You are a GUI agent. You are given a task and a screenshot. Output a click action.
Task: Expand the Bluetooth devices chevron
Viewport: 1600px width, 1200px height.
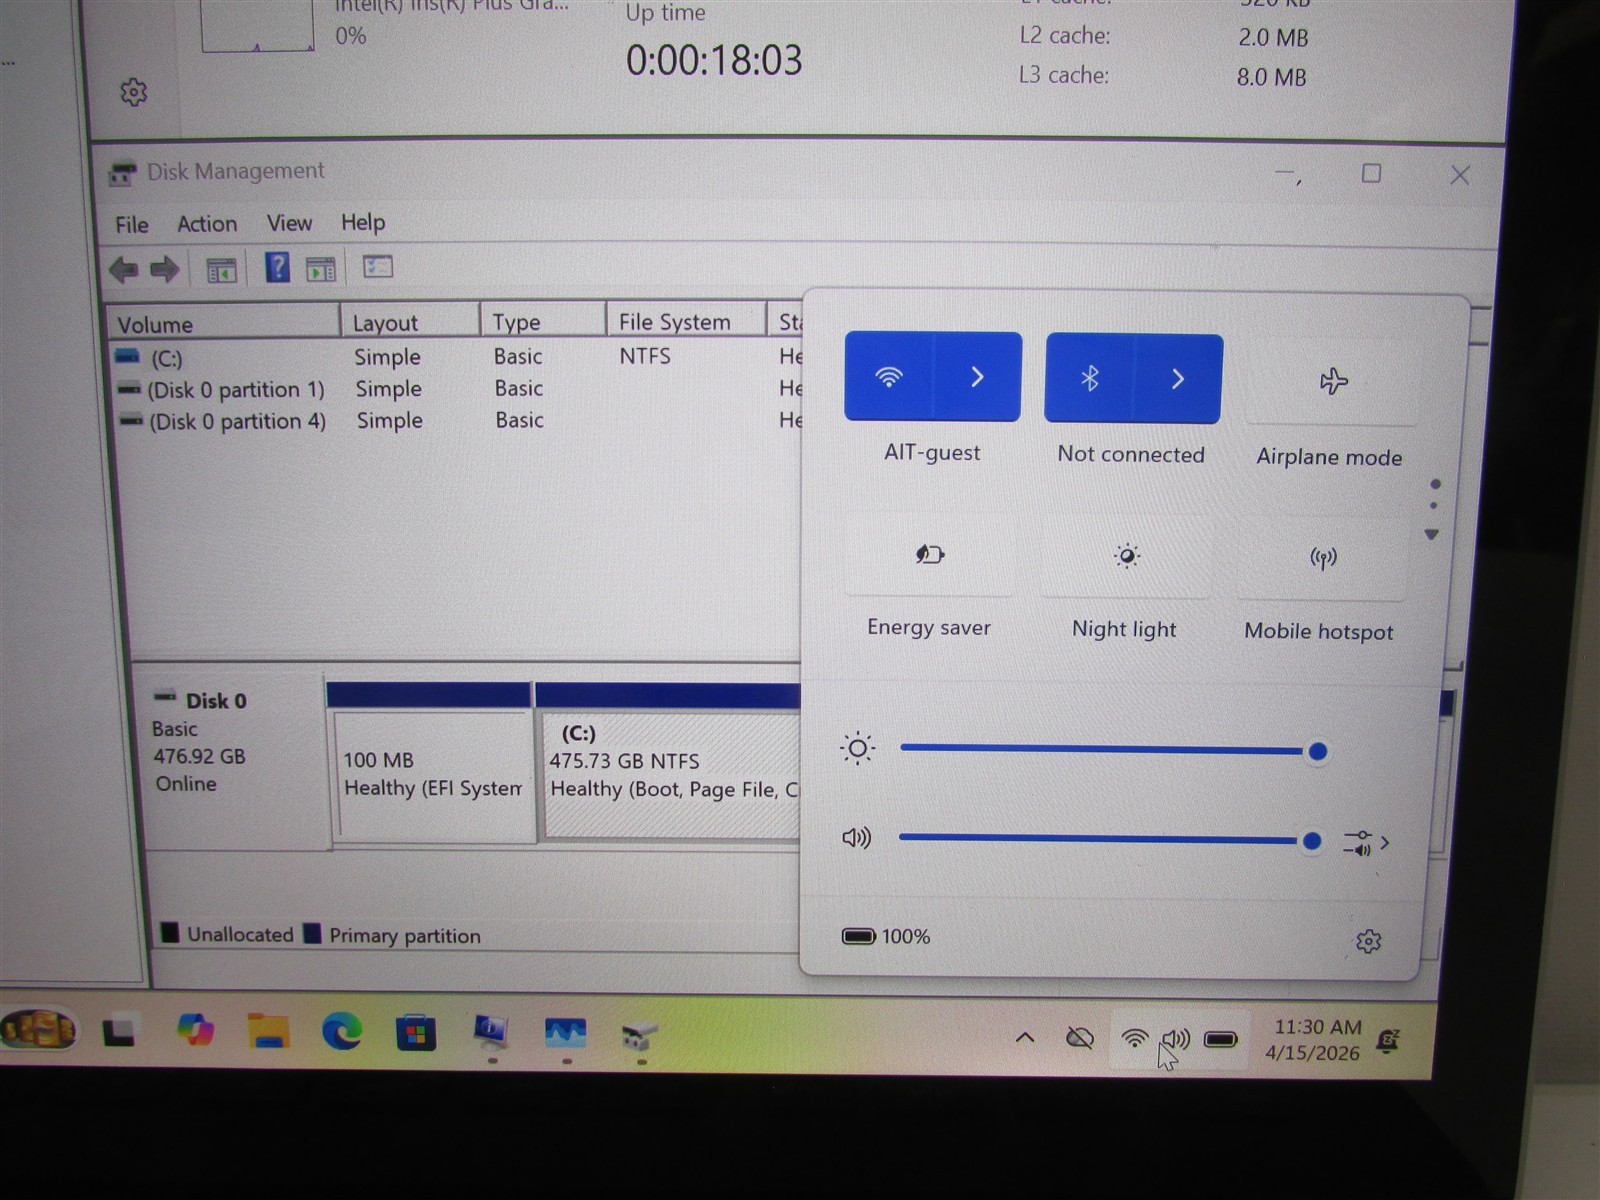pyautogui.click(x=1177, y=379)
